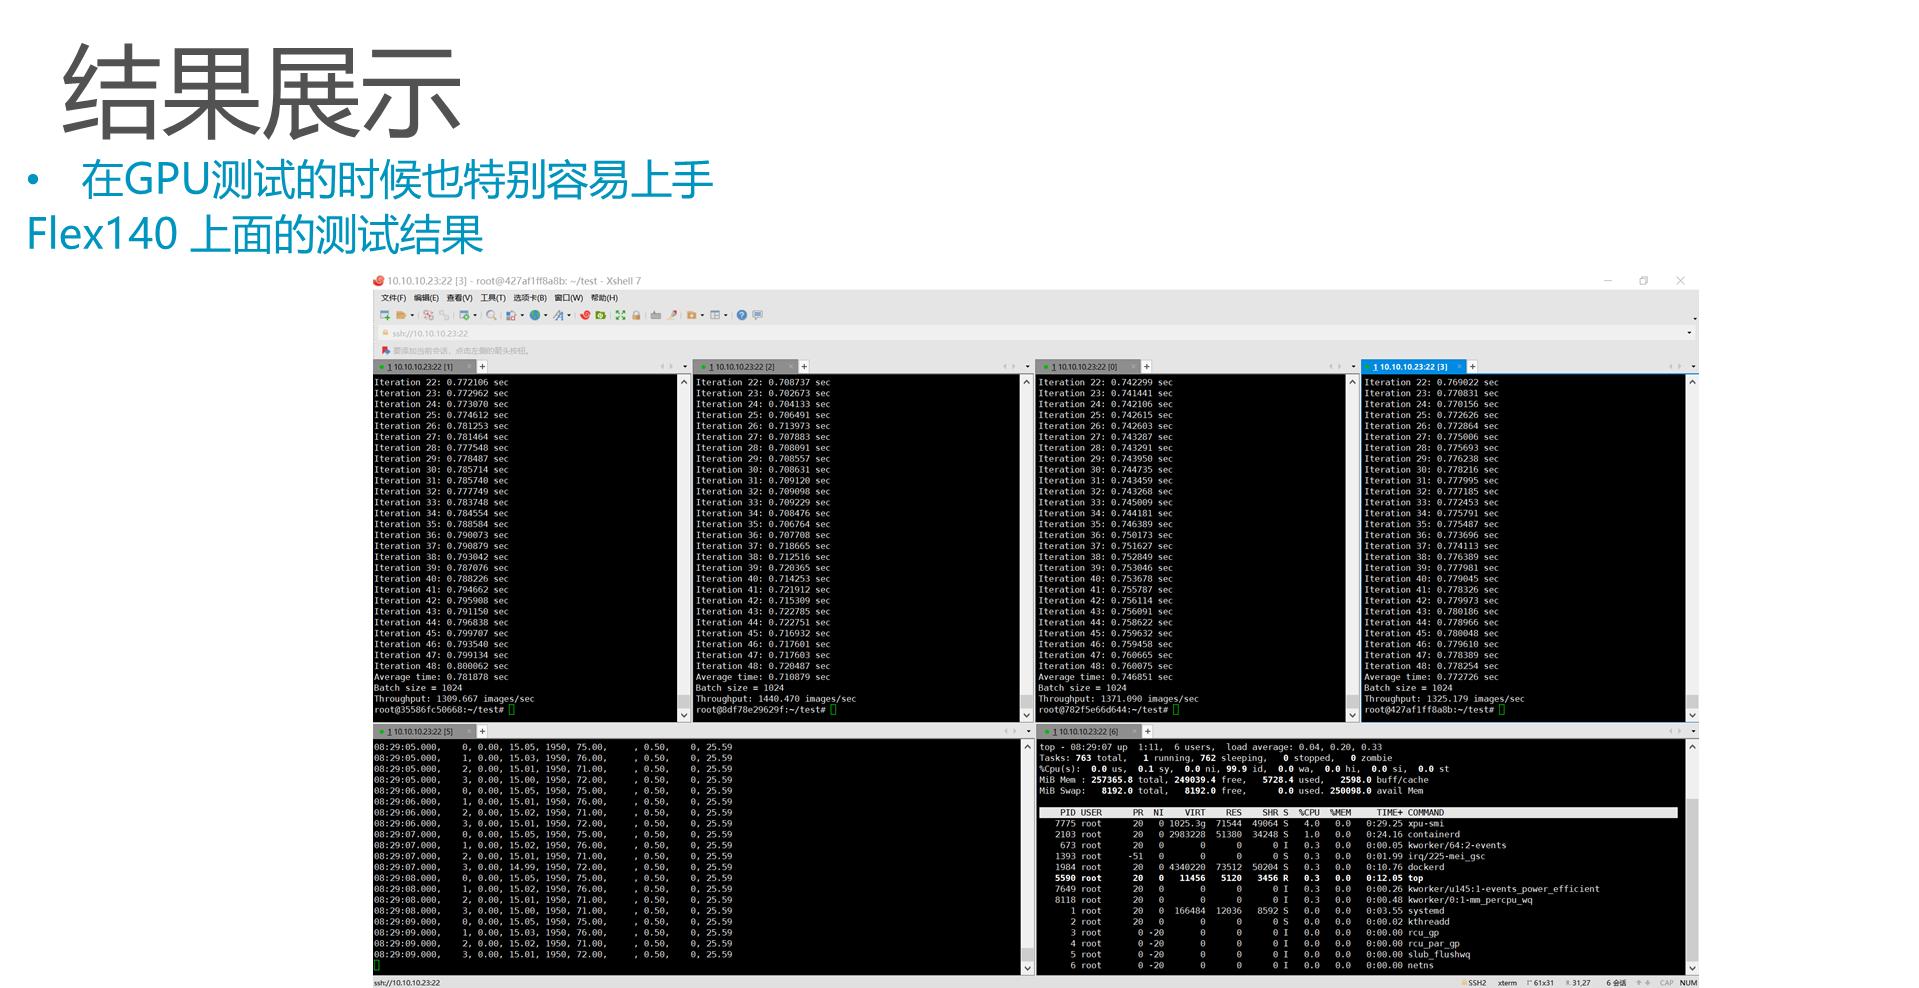The width and height of the screenshot is (1919, 988).
Task: Click 6 会话 in the status bar
Action: tap(1617, 982)
